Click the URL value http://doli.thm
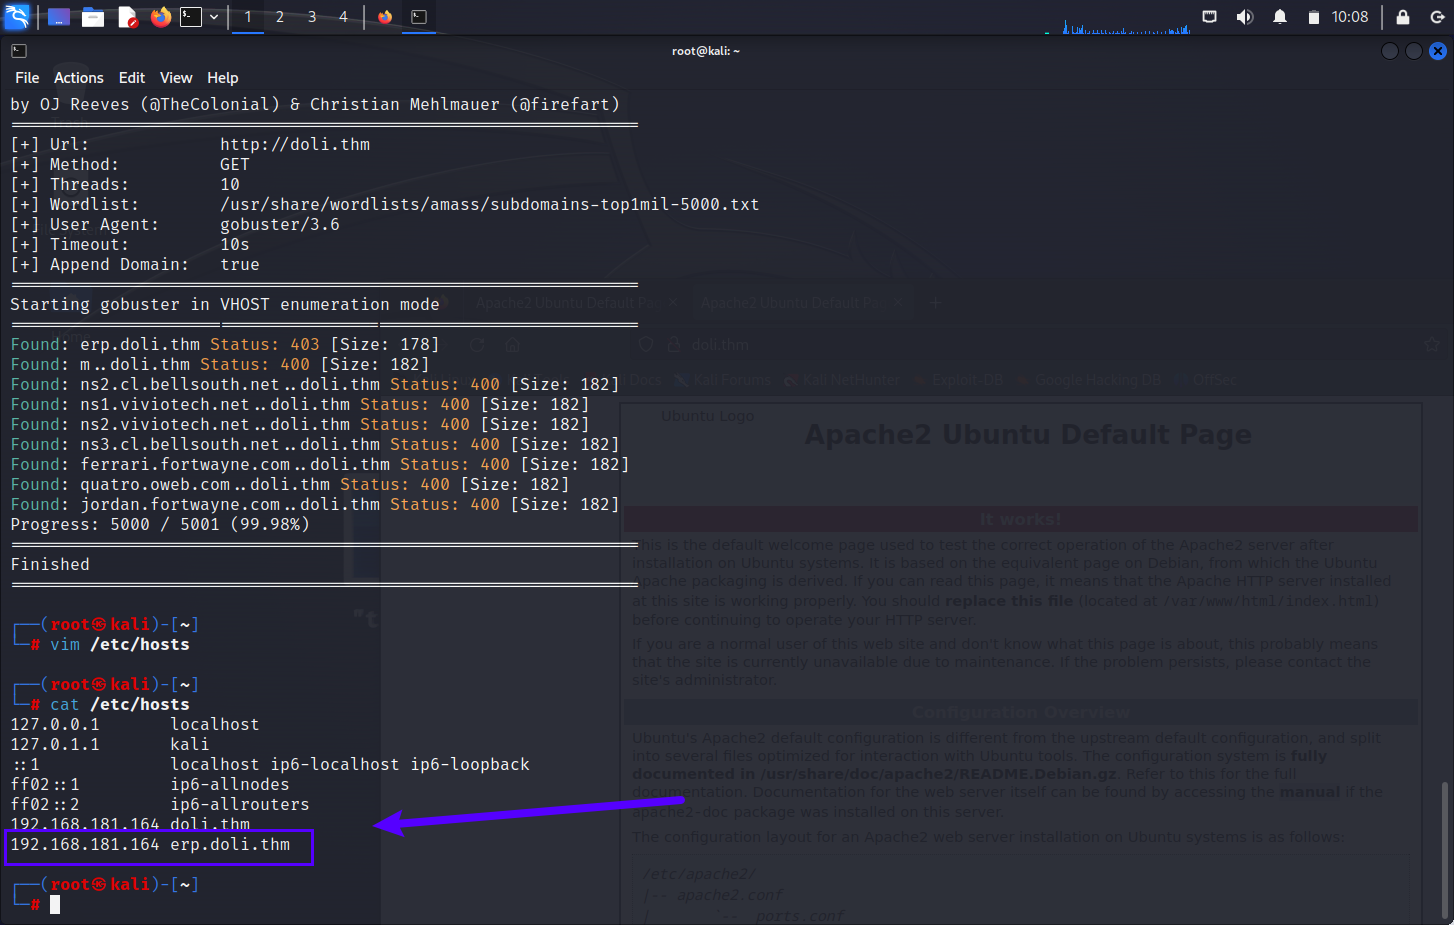 295,144
